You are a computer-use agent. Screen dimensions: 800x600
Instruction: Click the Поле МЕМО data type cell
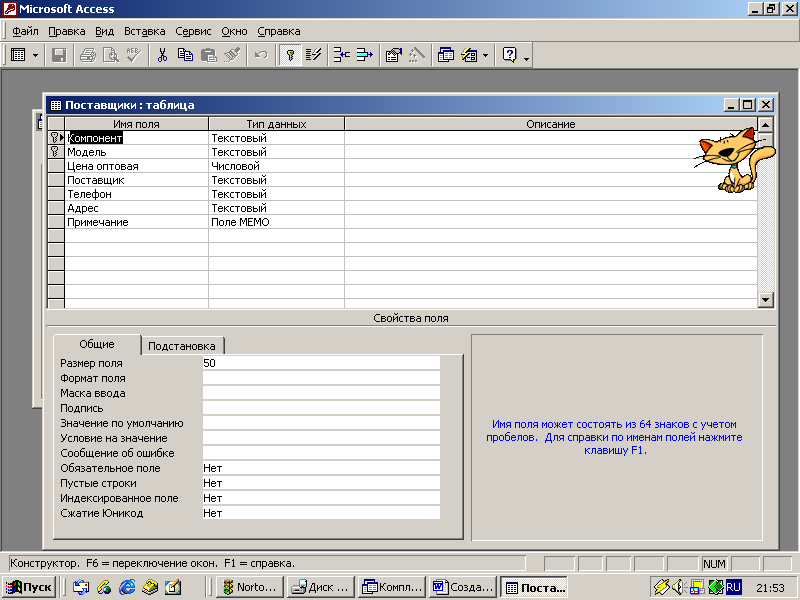[277, 222]
